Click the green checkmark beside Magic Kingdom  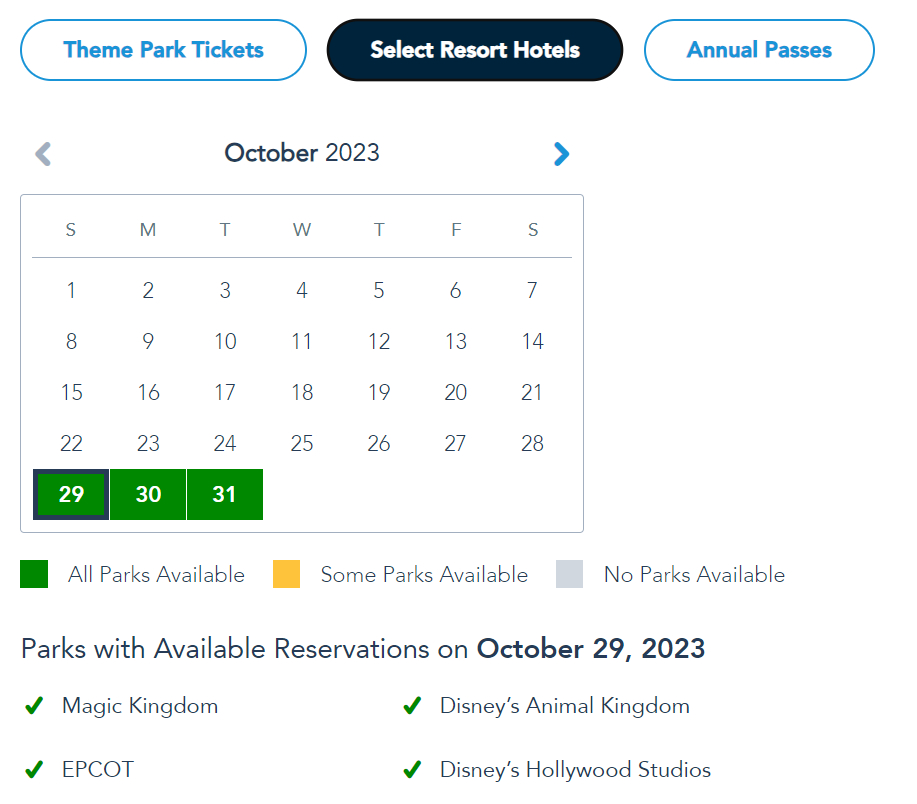pyautogui.click(x=34, y=706)
